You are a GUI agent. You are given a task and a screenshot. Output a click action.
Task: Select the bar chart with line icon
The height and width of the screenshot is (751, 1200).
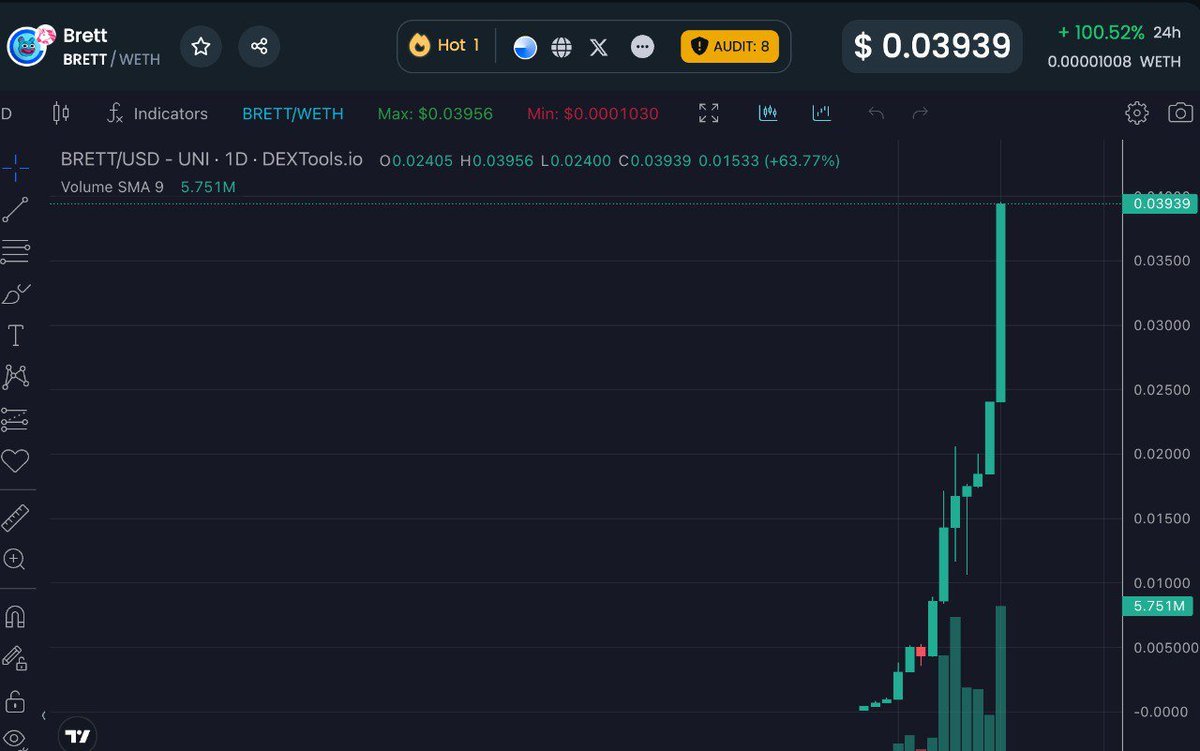coord(822,112)
